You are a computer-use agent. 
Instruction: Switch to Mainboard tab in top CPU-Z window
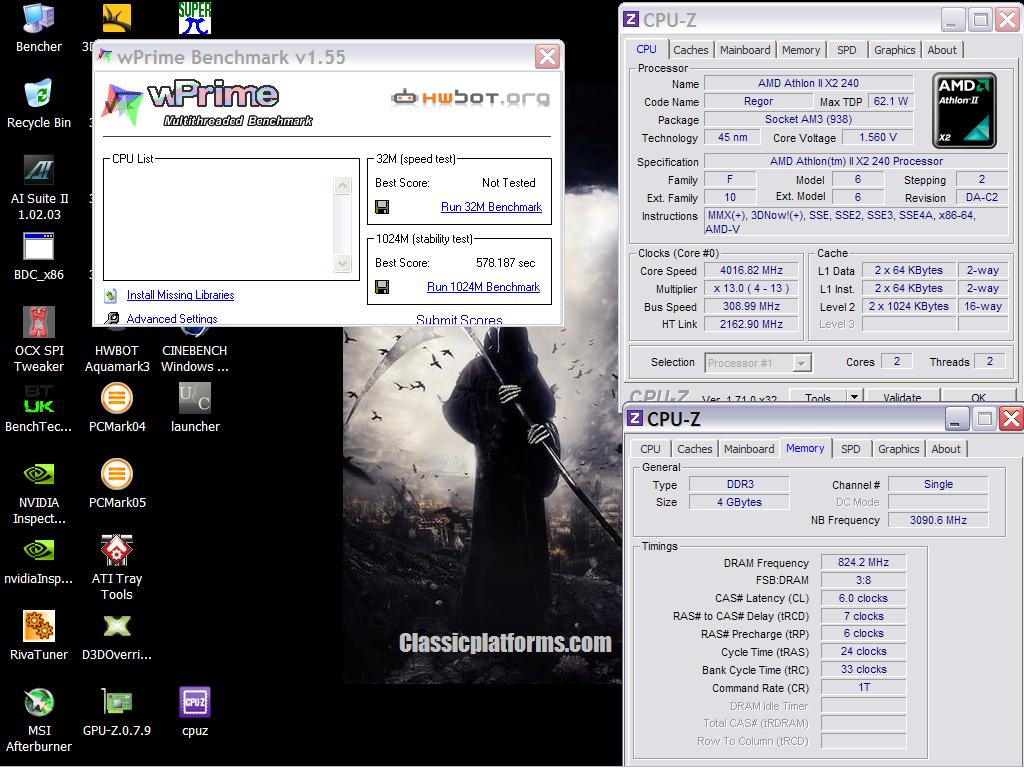tap(744, 50)
